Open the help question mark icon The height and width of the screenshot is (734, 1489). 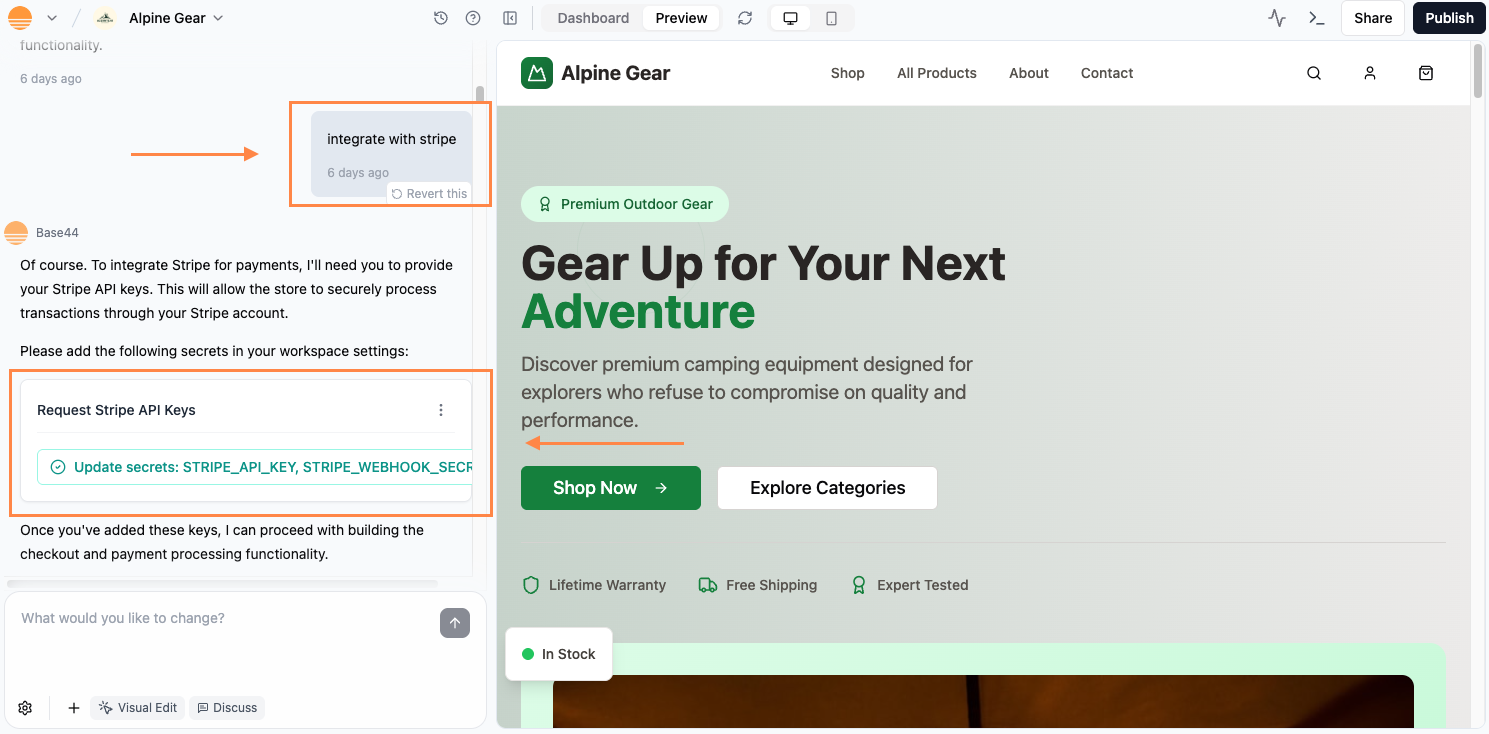(x=473, y=18)
